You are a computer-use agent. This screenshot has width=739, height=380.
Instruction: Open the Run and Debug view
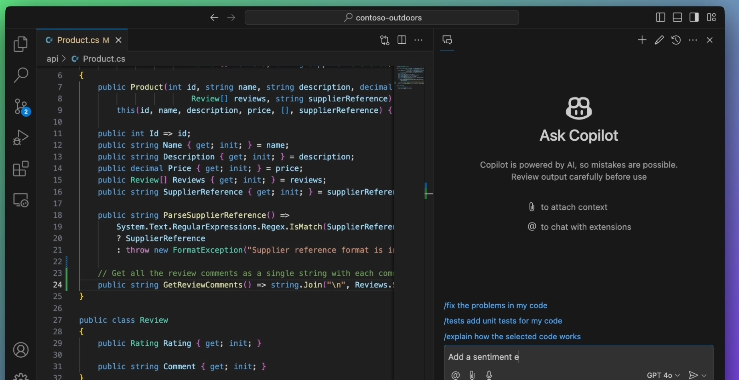20,137
